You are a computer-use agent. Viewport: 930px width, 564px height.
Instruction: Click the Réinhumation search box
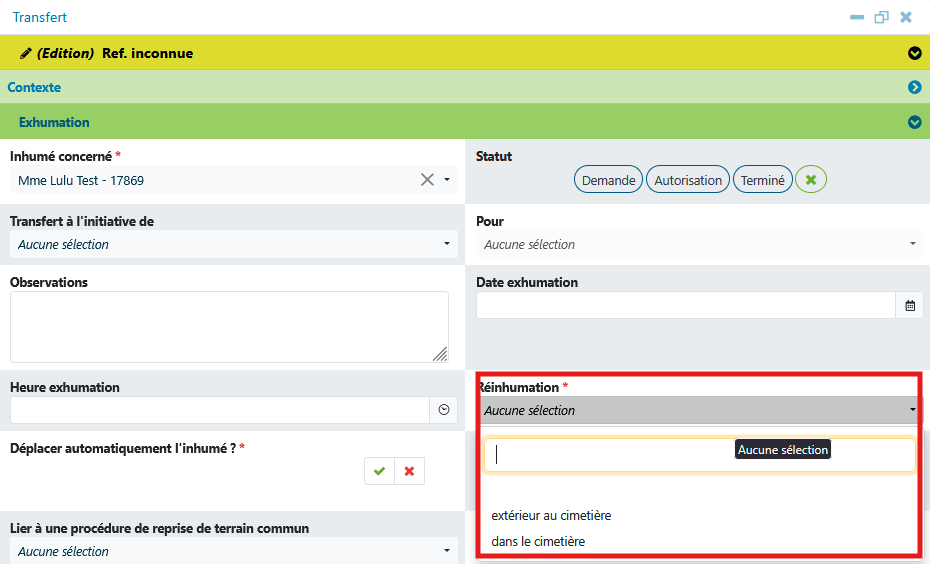pyautogui.click(x=700, y=455)
